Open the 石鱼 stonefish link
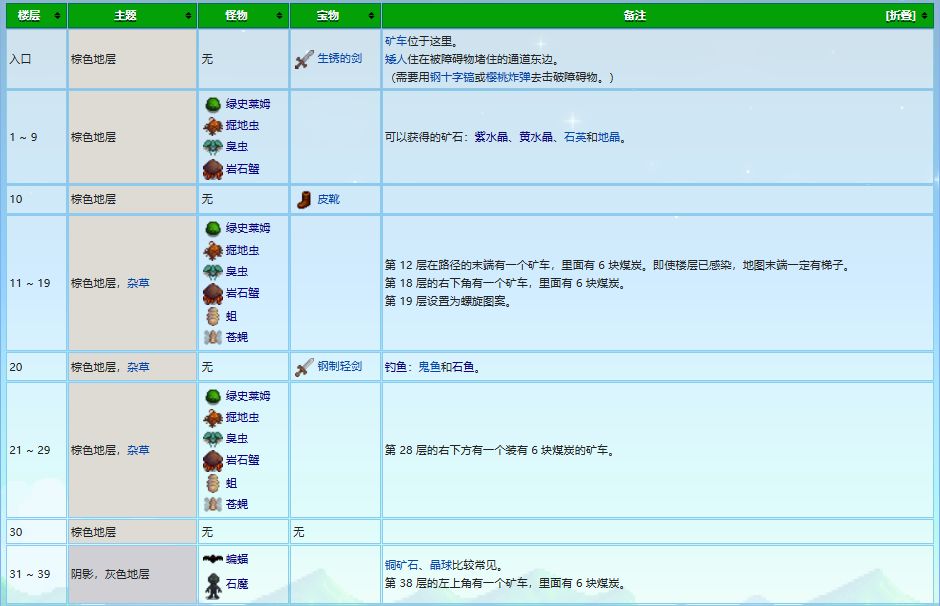 coord(463,367)
